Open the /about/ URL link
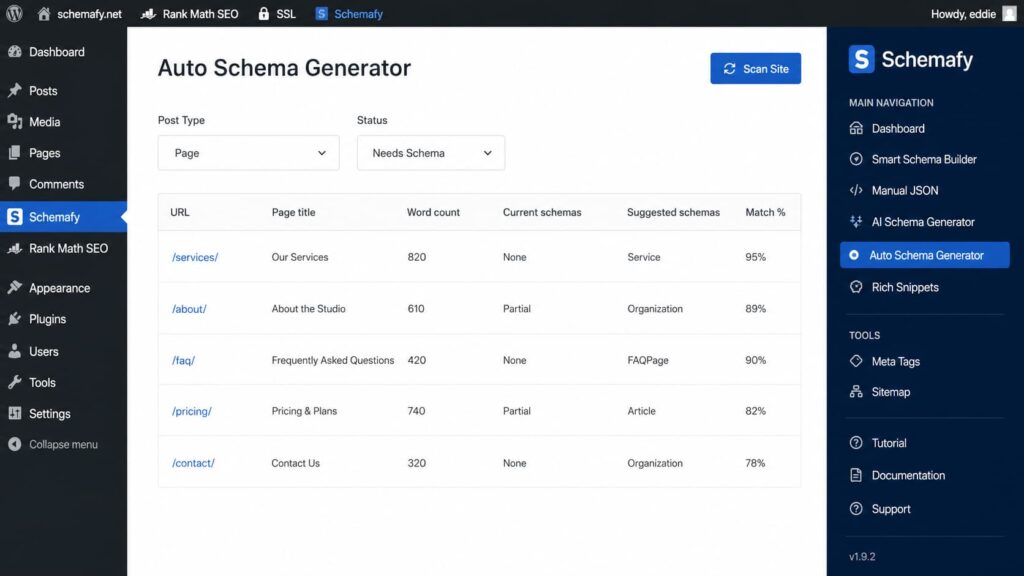The width and height of the screenshot is (1024, 576). 189,309
